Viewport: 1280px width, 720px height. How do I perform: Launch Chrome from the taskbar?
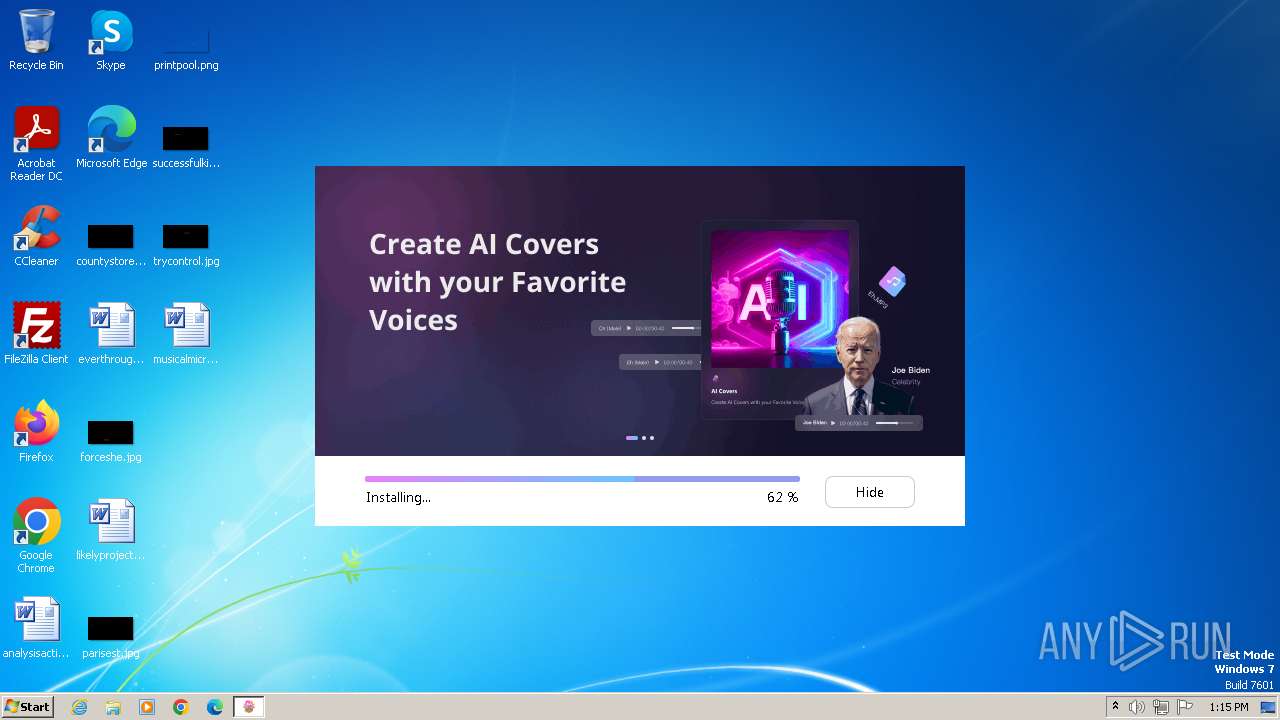[181, 707]
